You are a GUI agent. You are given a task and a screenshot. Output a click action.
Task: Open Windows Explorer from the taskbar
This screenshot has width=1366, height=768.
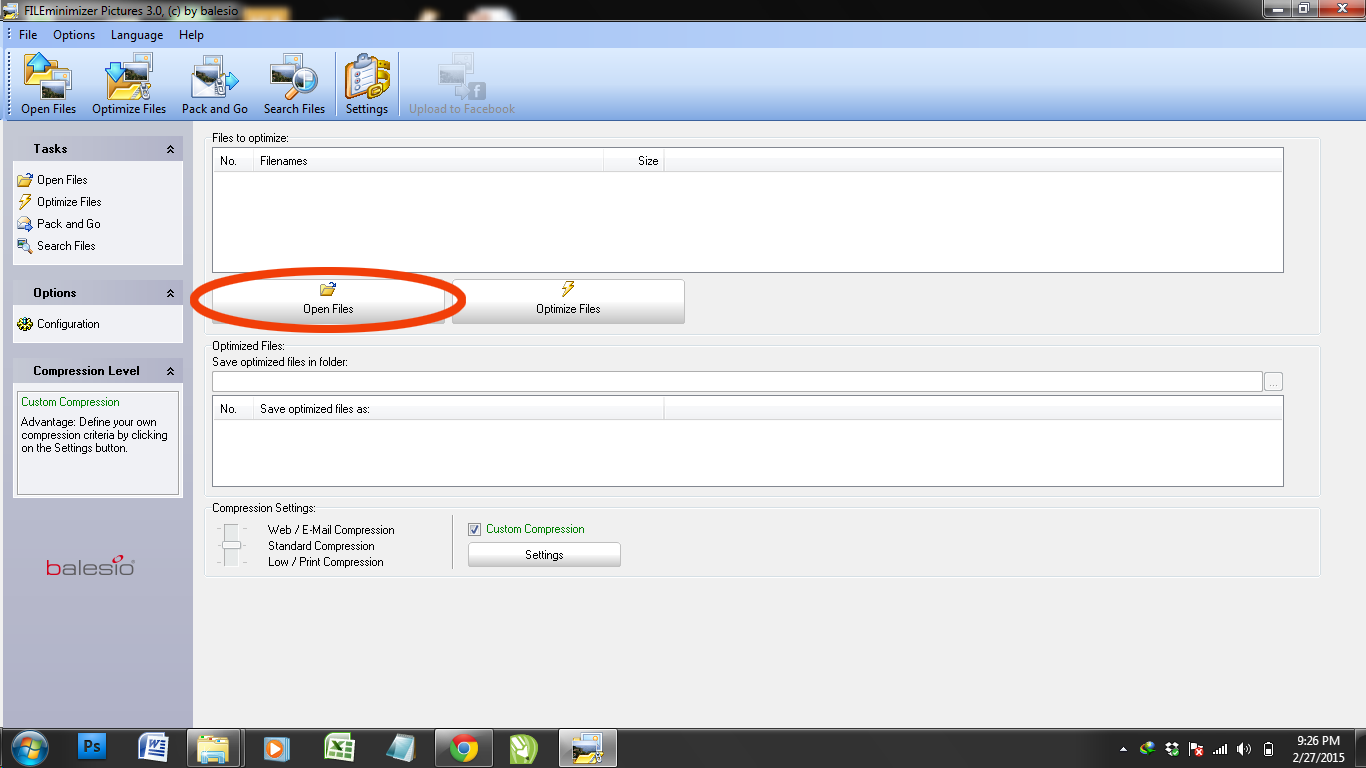coord(214,747)
